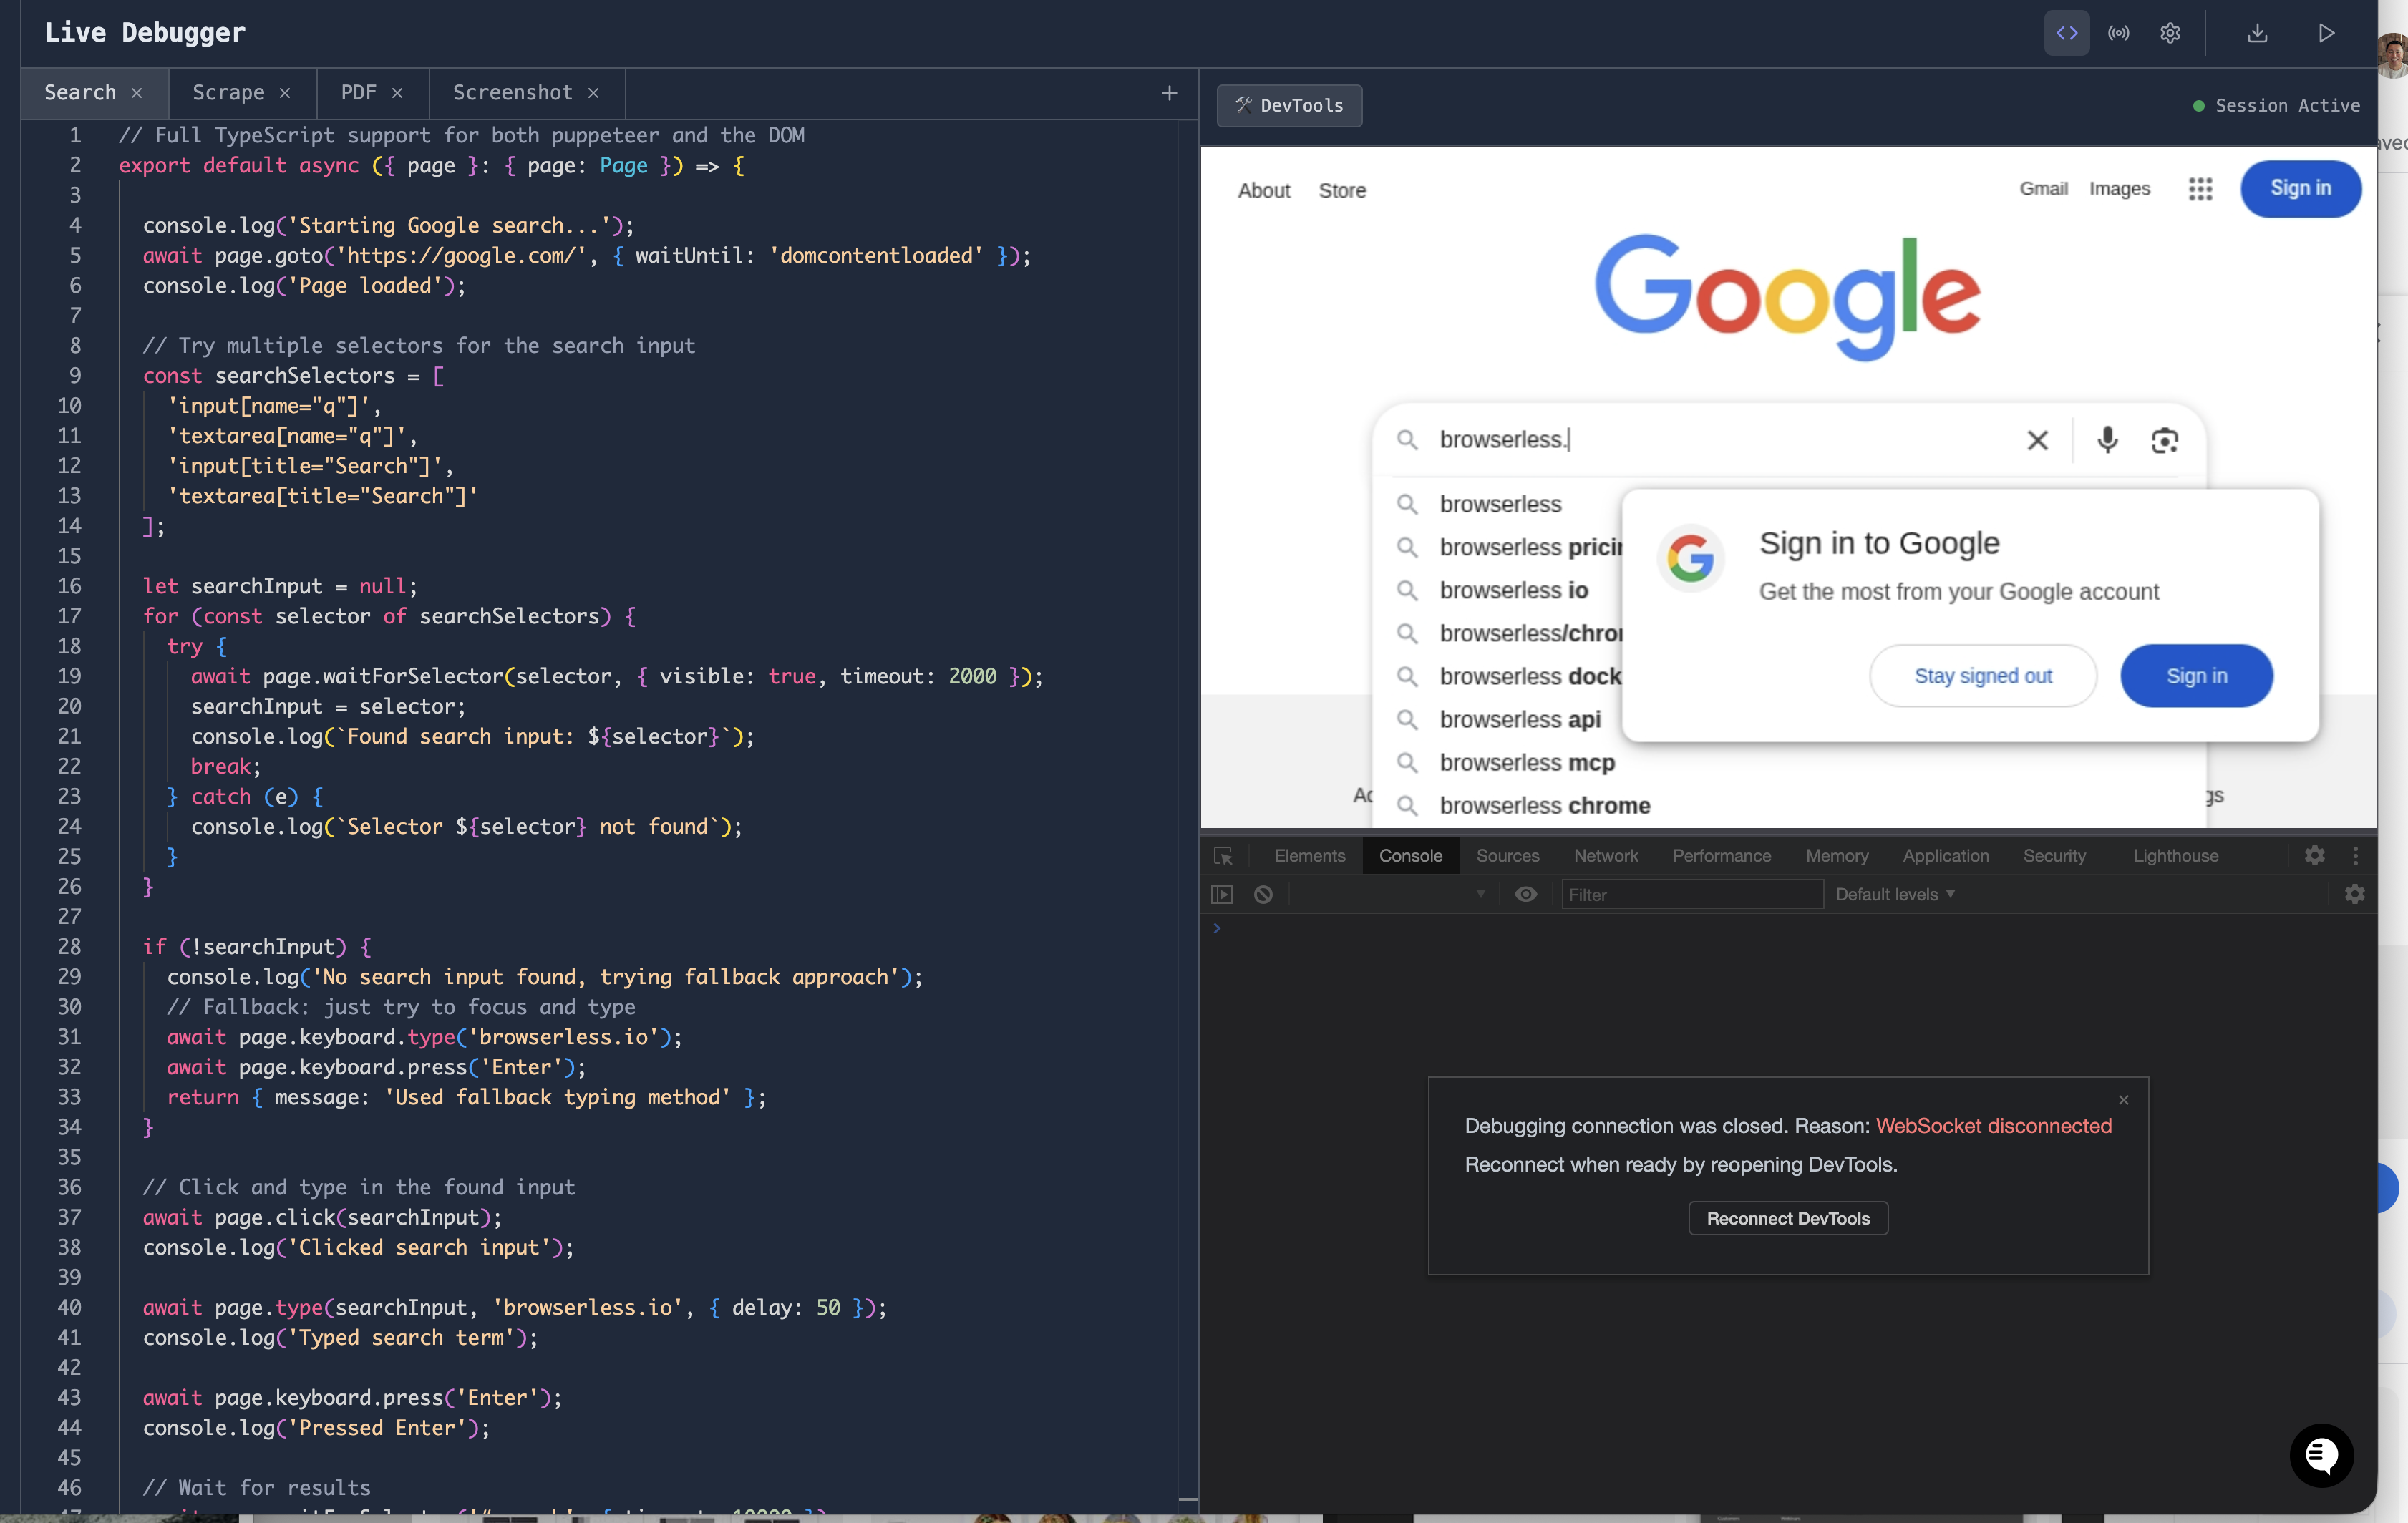Image resolution: width=2408 pixels, height=1523 pixels.
Task: Click the download icon in header
Action: coord(2257,33)
